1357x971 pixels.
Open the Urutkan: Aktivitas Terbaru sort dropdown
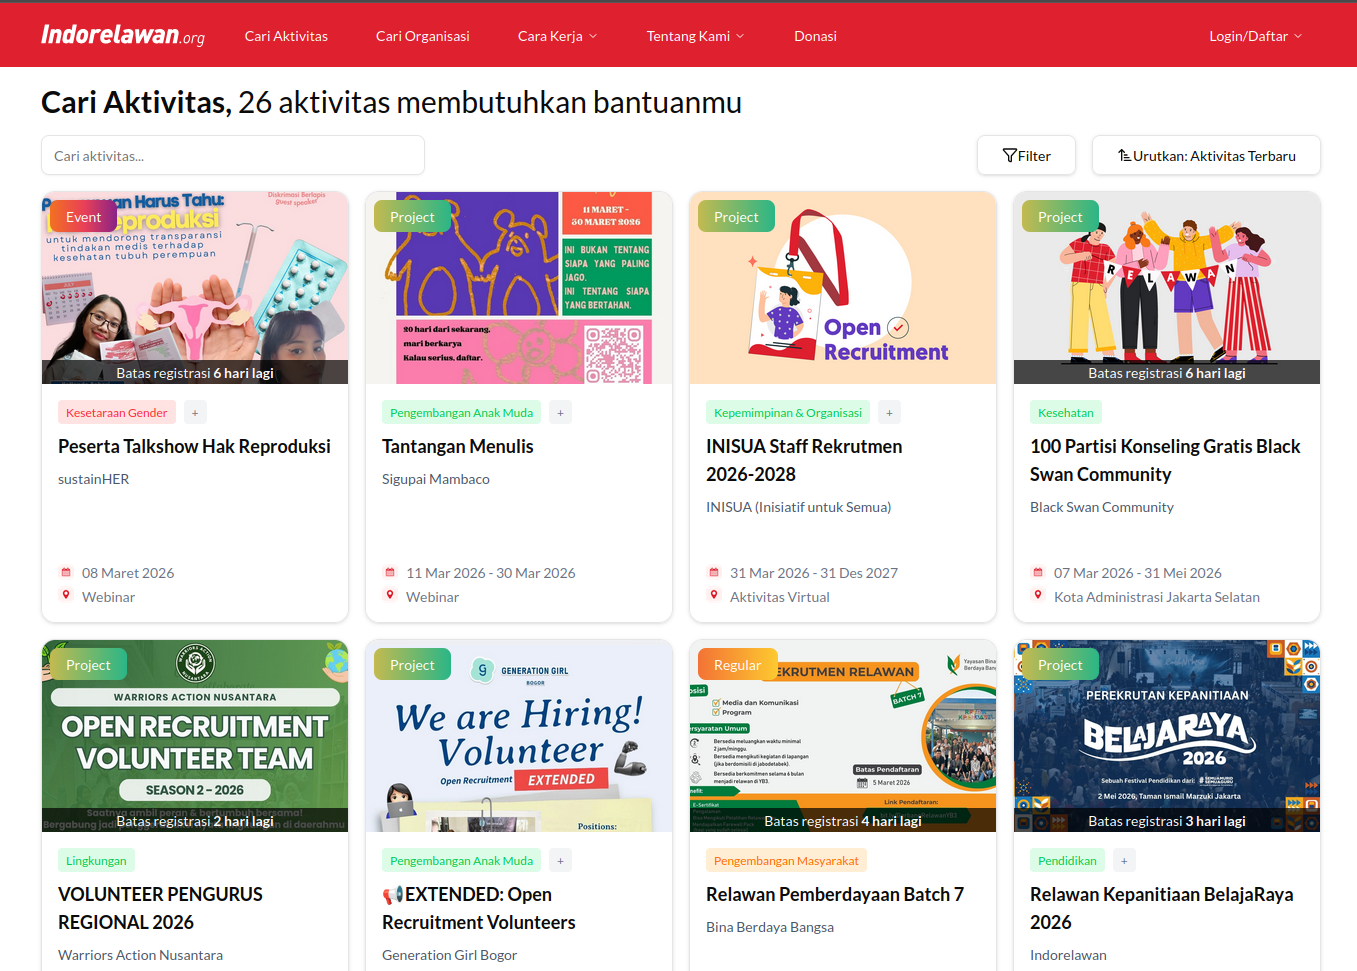click(x=1206, y=156)
